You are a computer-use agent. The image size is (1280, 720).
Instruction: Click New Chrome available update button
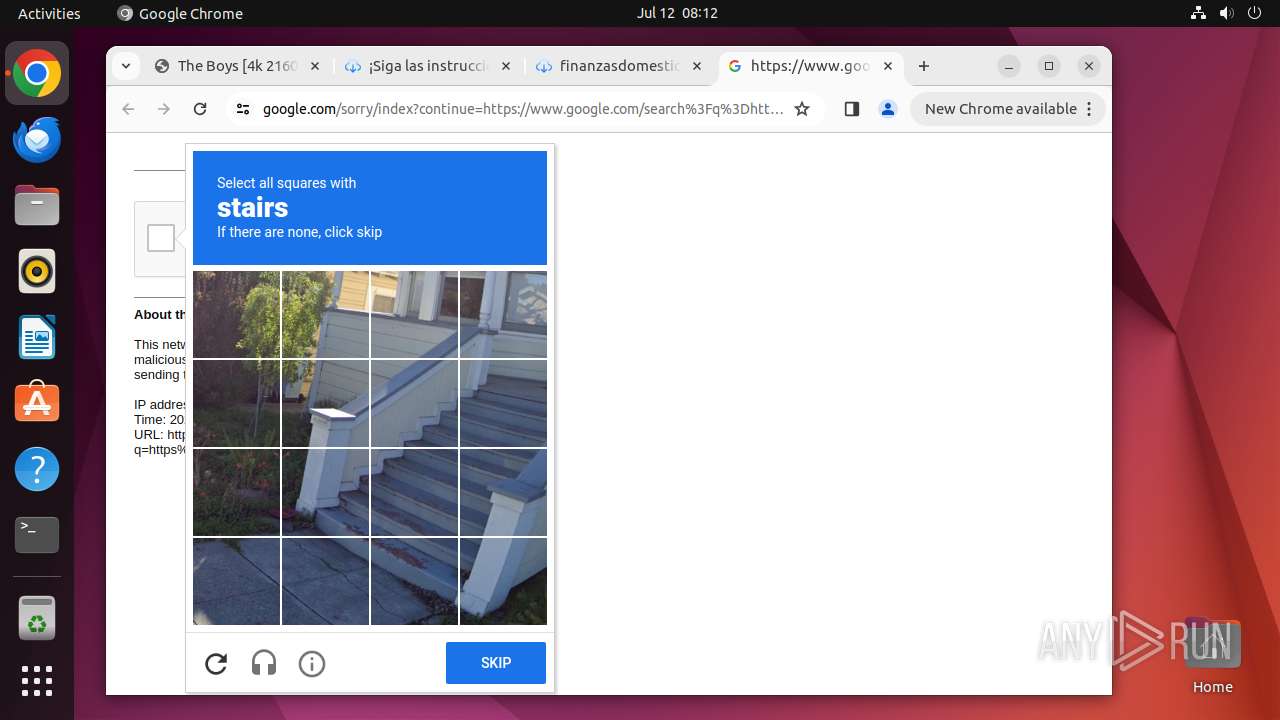(x=1008, y=109)
